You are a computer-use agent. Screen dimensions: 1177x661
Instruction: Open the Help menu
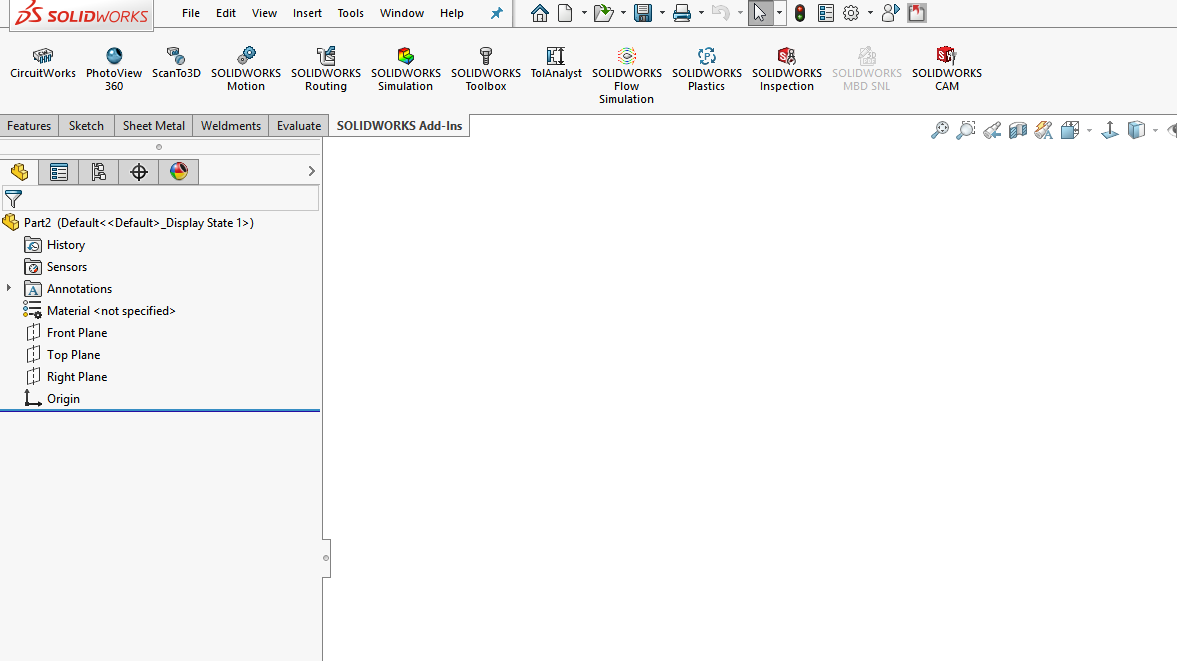click(452, 14)
